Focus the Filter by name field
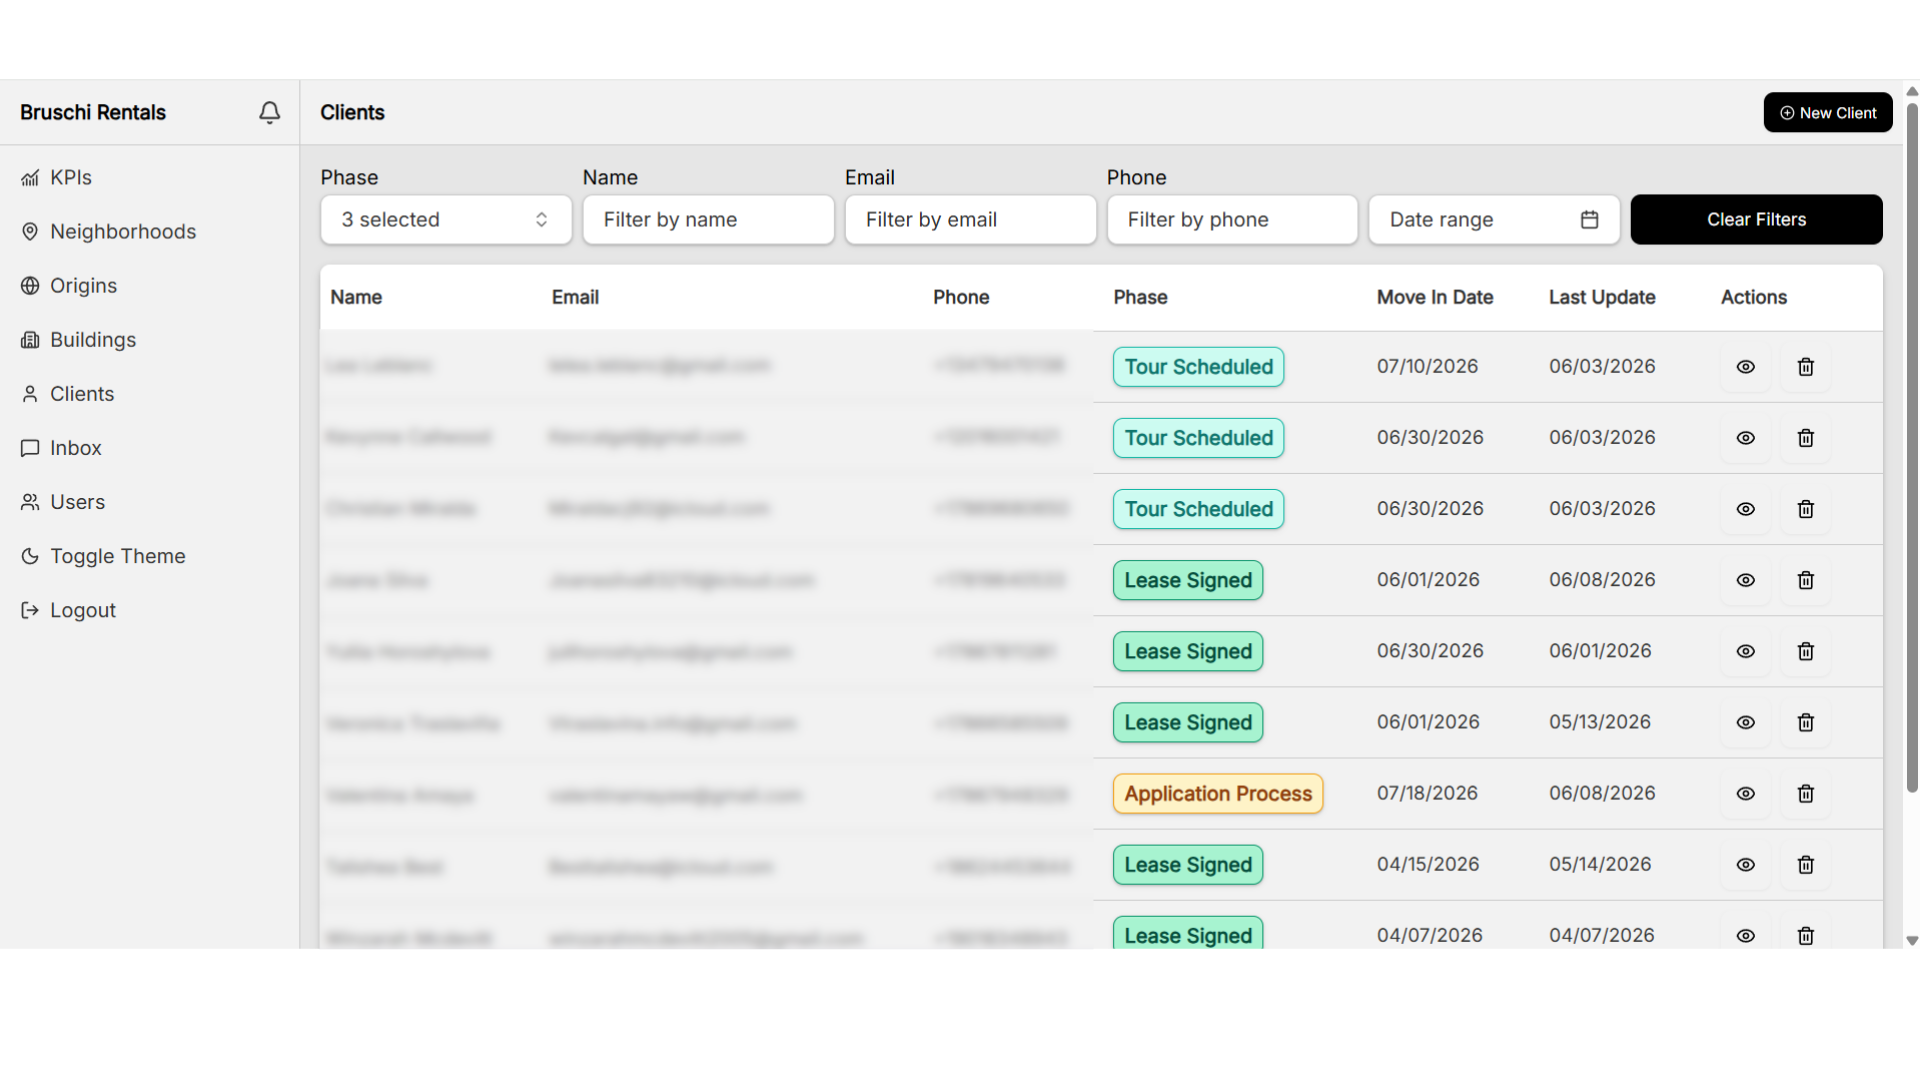 (708, 219)
